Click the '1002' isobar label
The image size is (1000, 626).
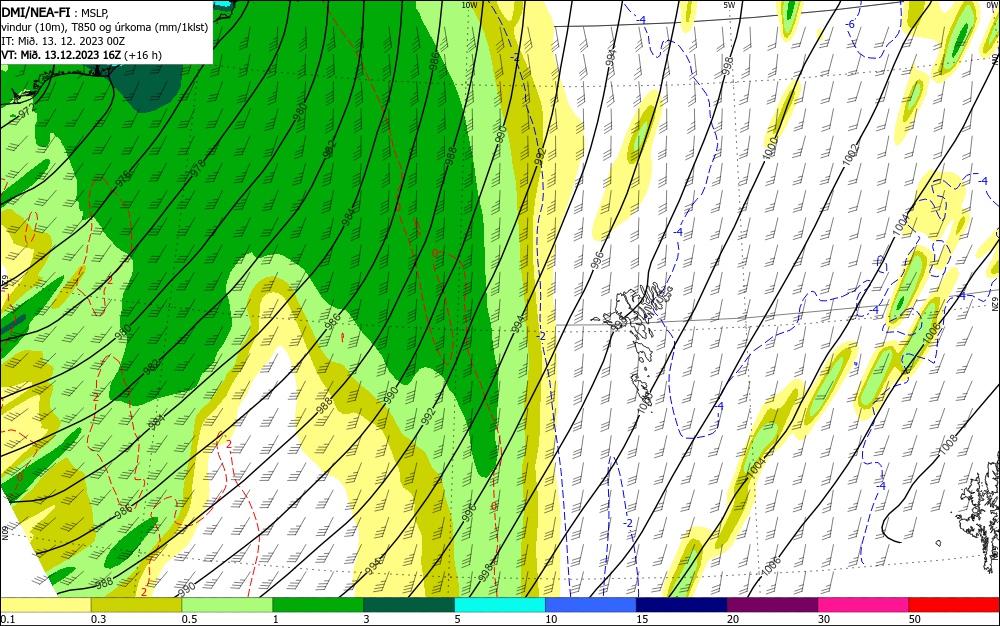(850, 155)
